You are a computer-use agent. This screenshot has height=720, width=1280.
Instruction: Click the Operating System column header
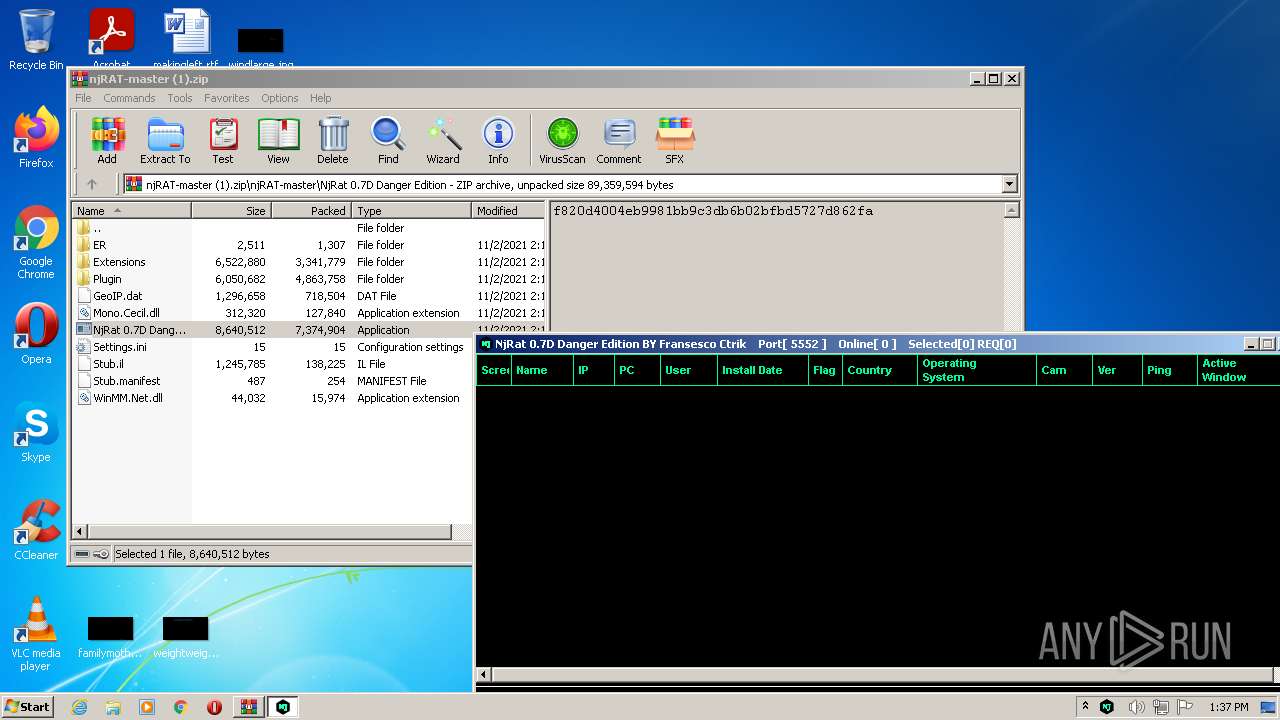pyautogui.click(x=977, y=370)
